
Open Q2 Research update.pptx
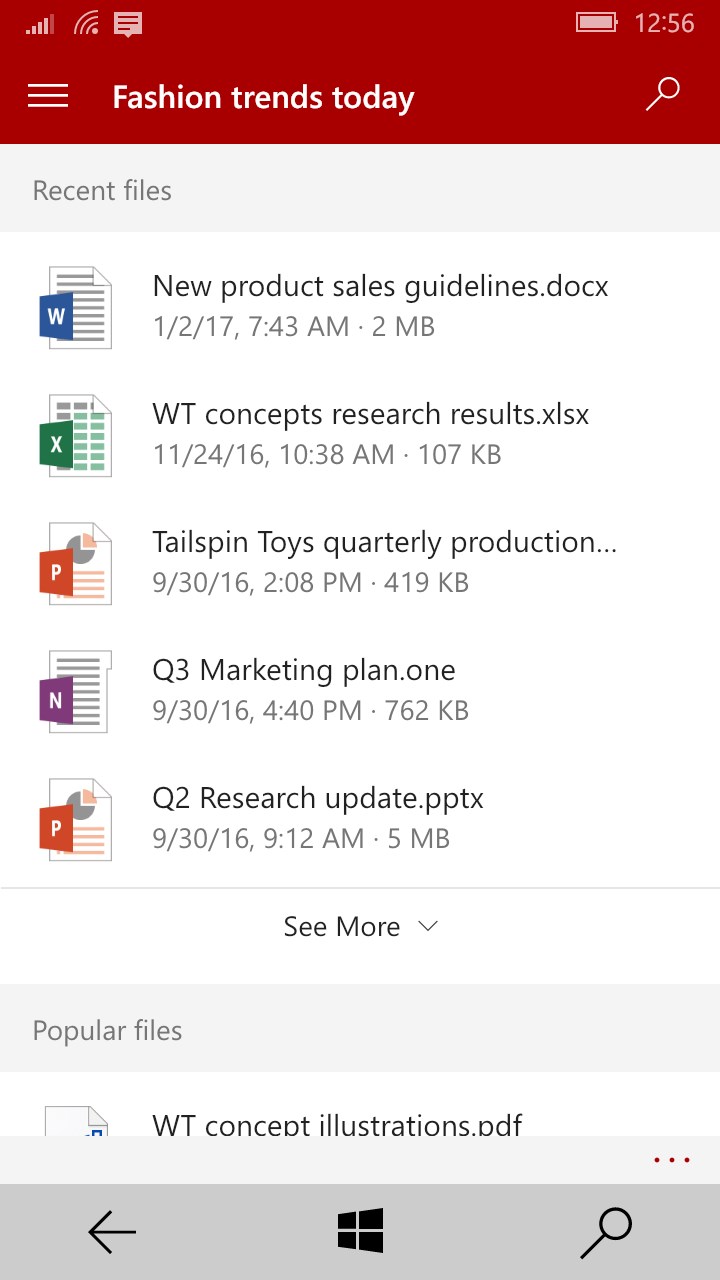[317, 798]
